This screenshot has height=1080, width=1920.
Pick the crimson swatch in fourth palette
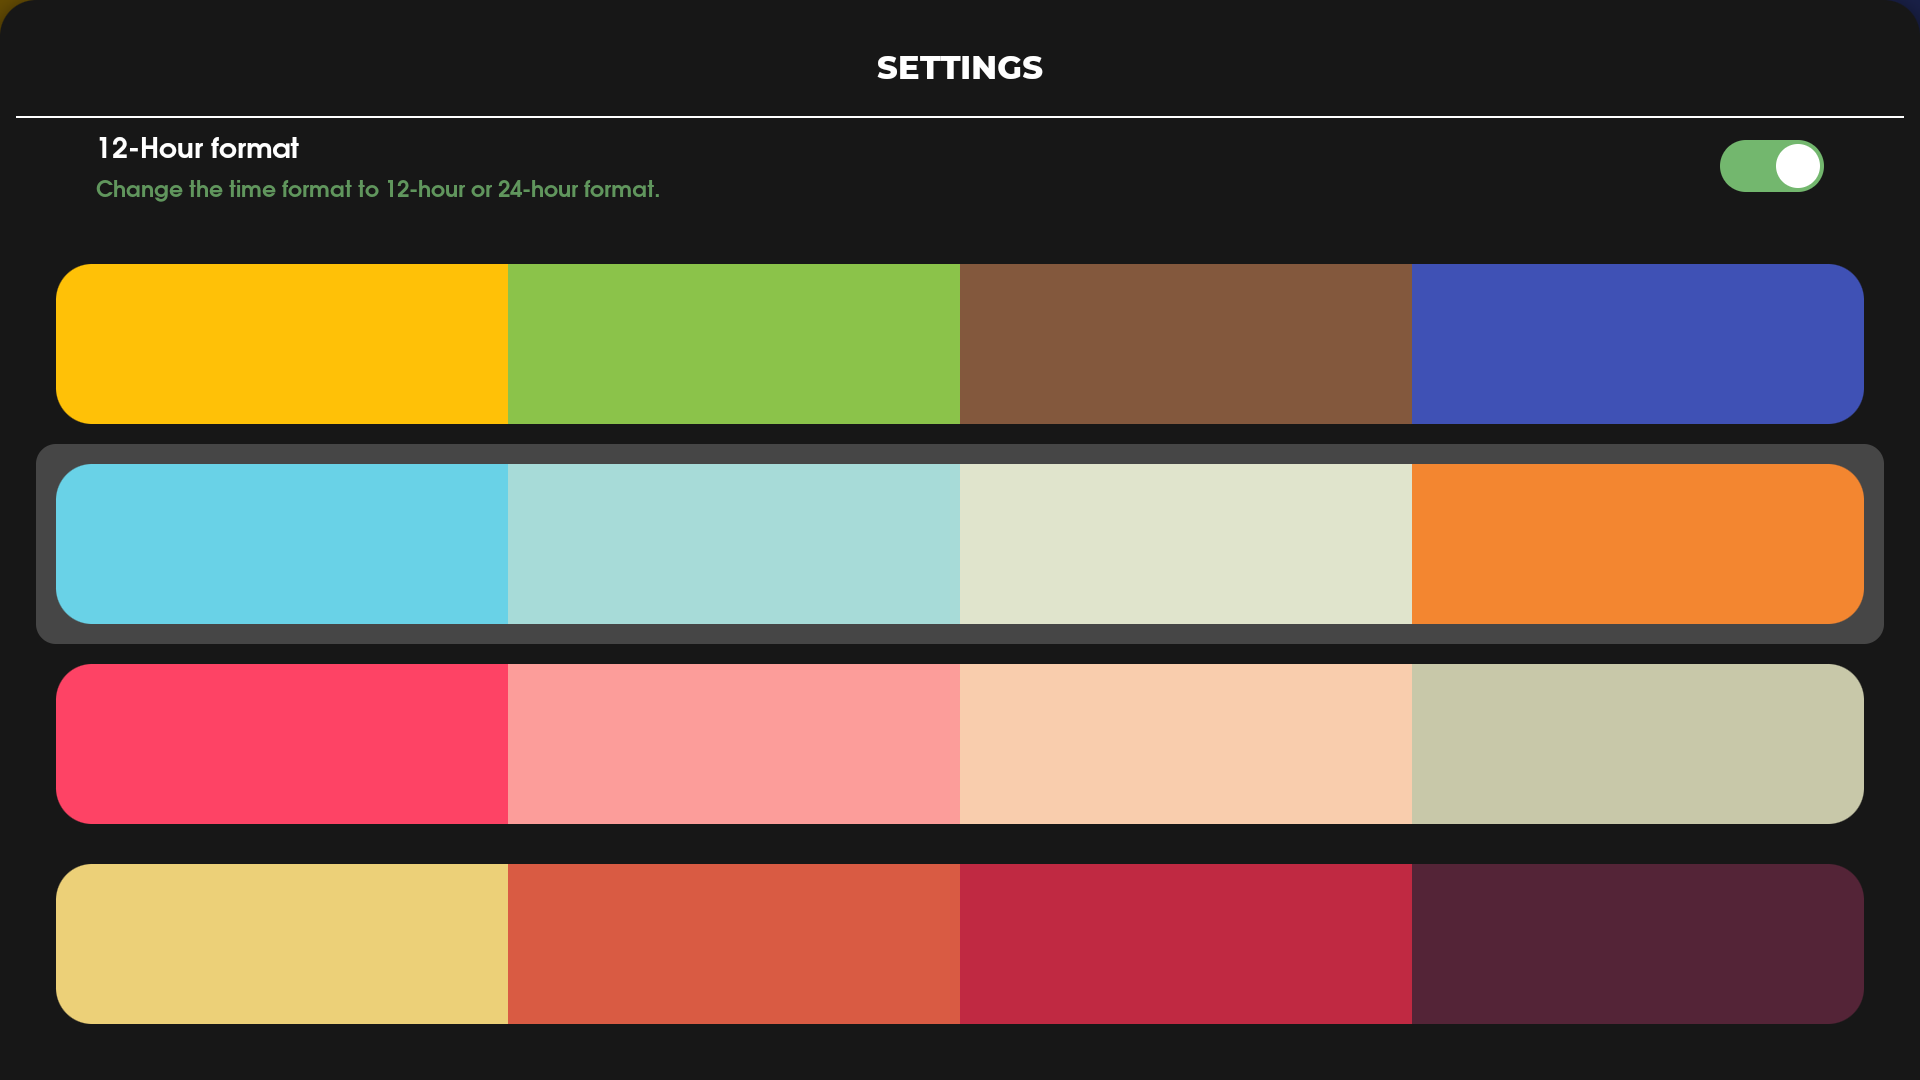tap(1186, 944)
